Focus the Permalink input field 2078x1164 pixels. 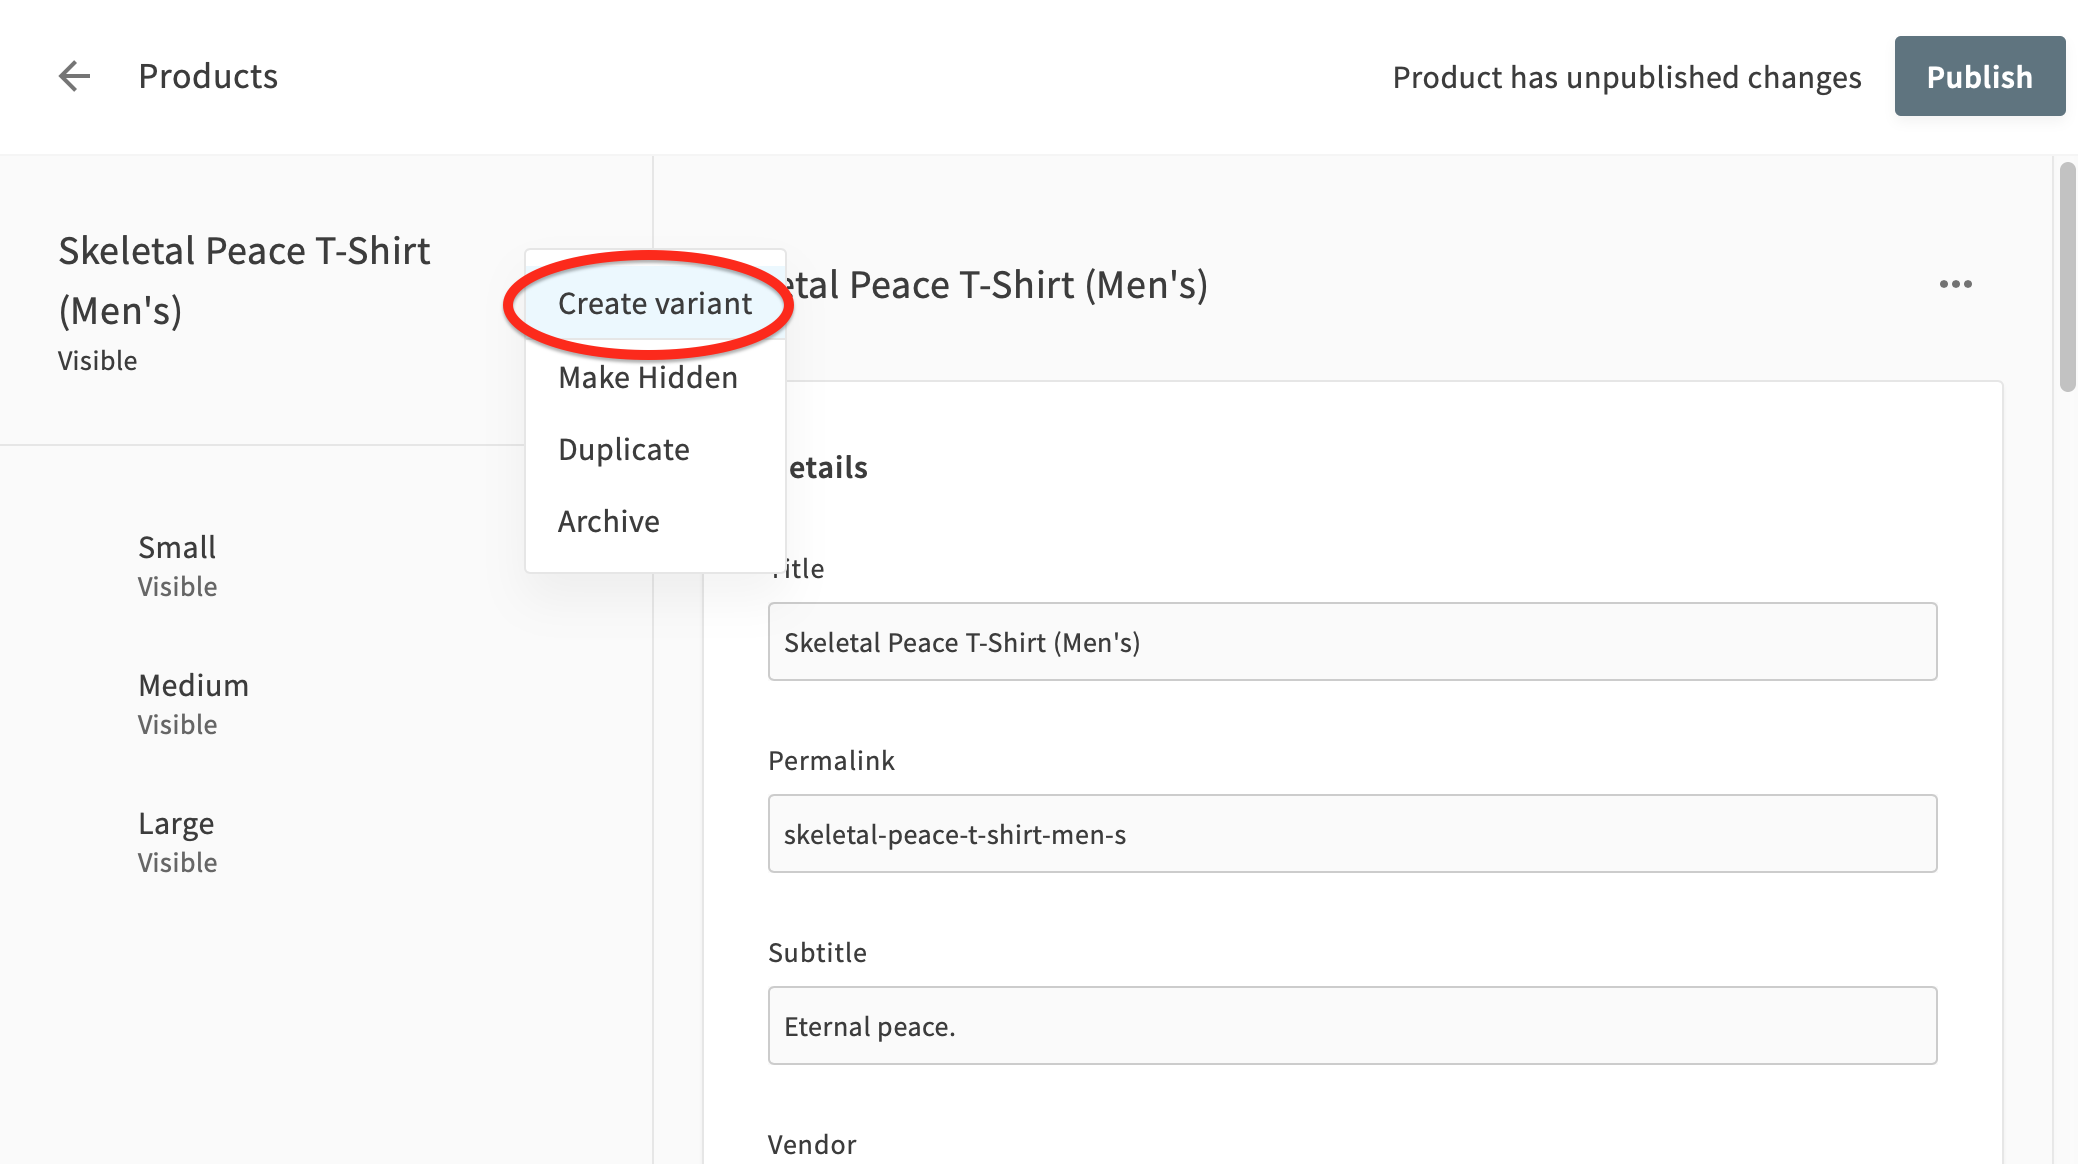[x=1352, y=834]
